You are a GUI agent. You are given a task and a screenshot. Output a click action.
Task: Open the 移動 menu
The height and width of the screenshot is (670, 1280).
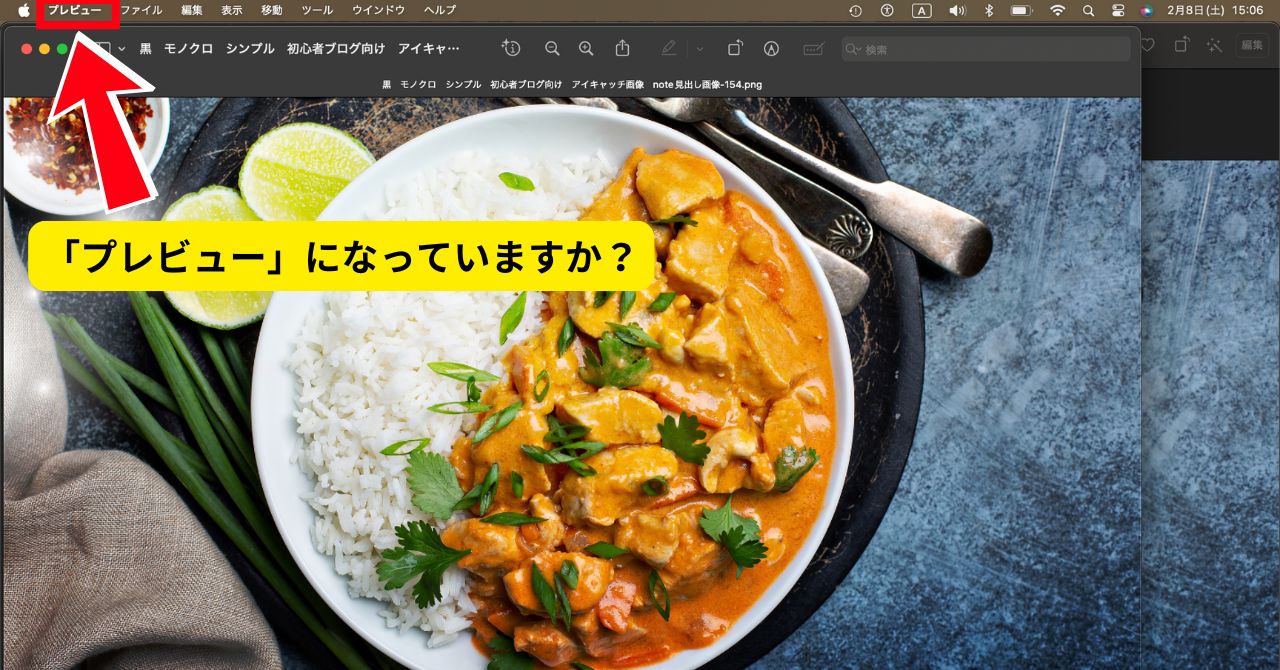271,10
